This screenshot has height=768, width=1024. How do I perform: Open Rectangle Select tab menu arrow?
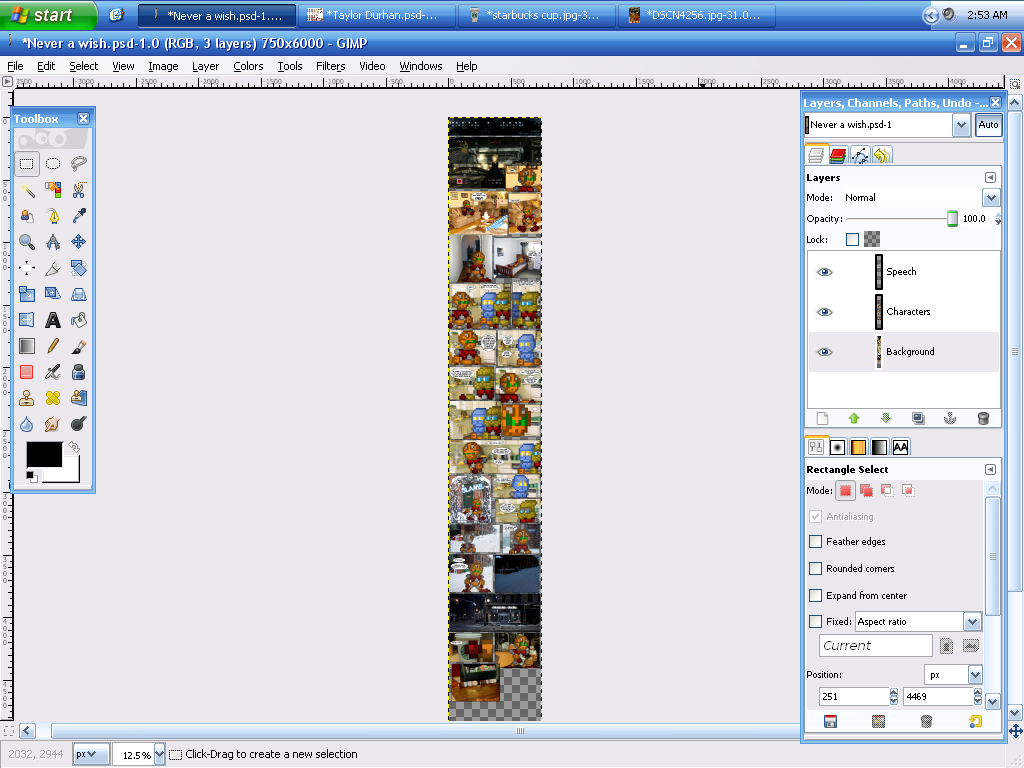[990, 470]
